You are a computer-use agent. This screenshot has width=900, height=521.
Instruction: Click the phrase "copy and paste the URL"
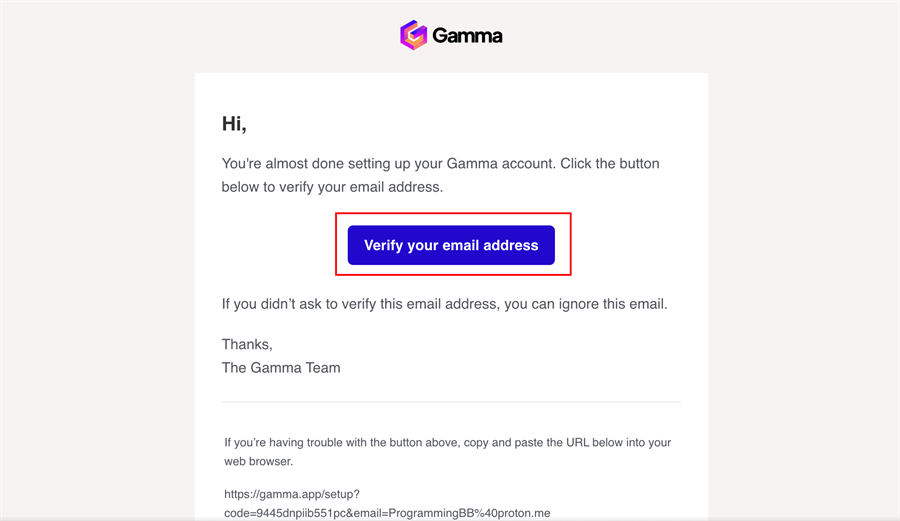pyautogui.click(x=494, y=442)
